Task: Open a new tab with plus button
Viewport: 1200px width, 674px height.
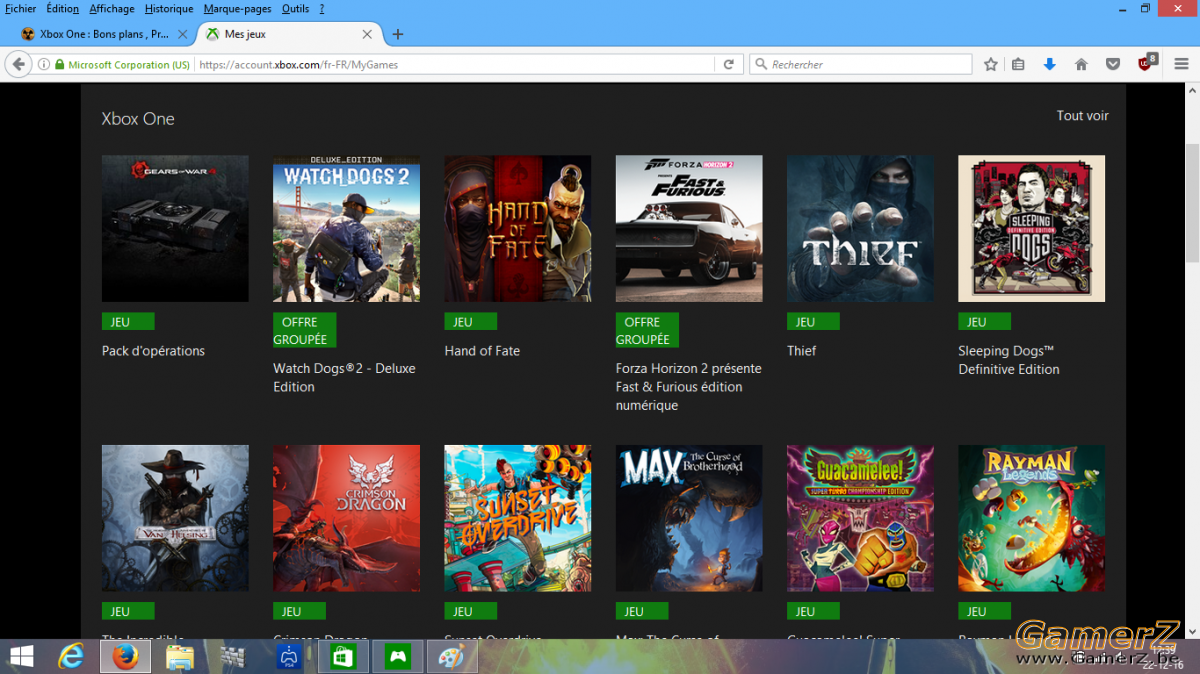Action: point(397,34)
